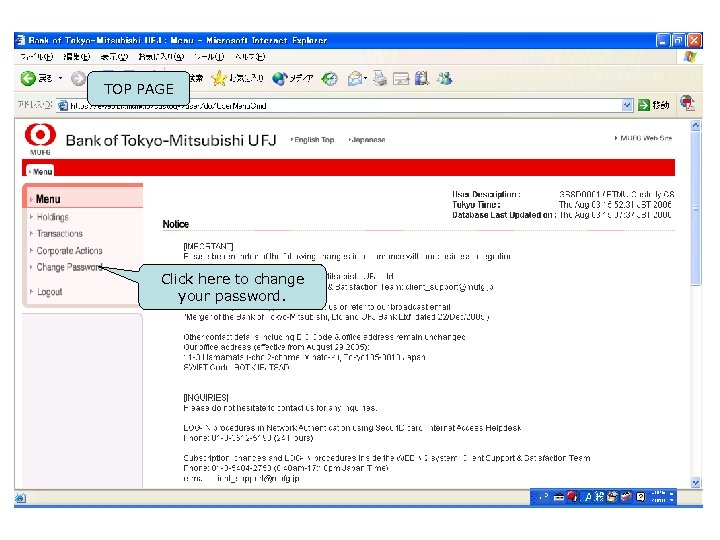Screen dimensions: 720x540
Task: Open the ツール (Tools) menu
Action: point(209,57)
